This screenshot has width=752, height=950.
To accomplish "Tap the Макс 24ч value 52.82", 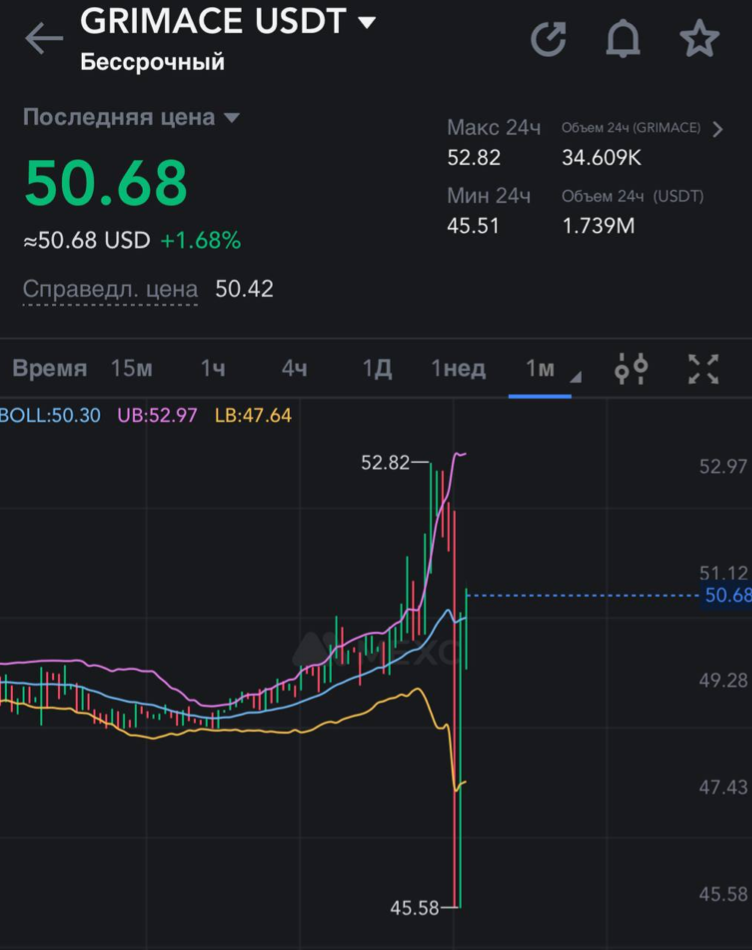I will click(474, 158).
